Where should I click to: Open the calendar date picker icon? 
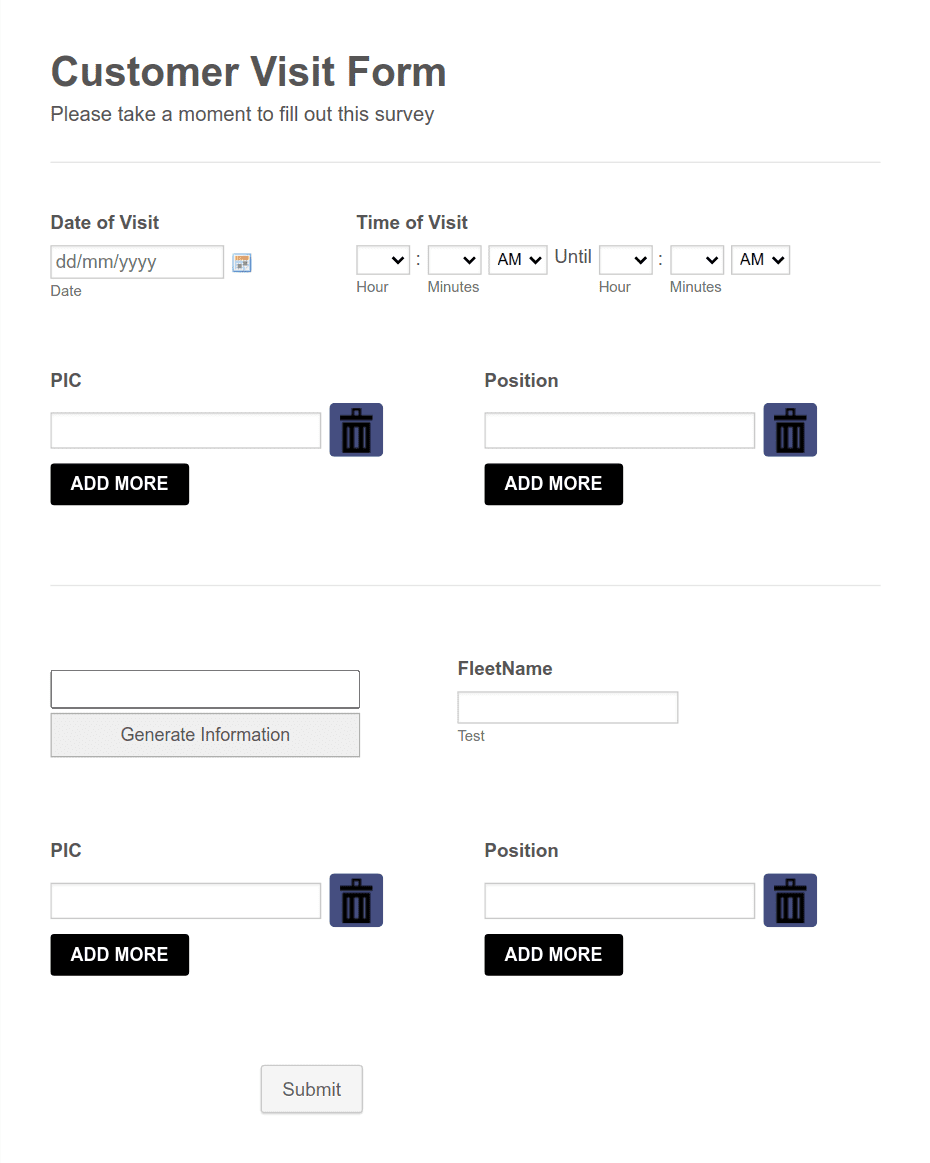242,263
